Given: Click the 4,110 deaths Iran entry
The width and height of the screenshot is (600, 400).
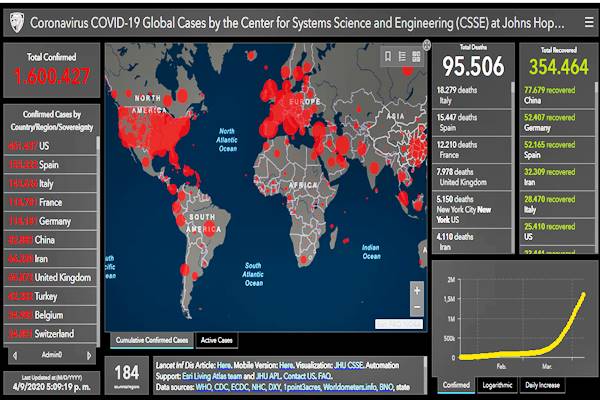Looking at the screenshot, I should pos(471,242).
